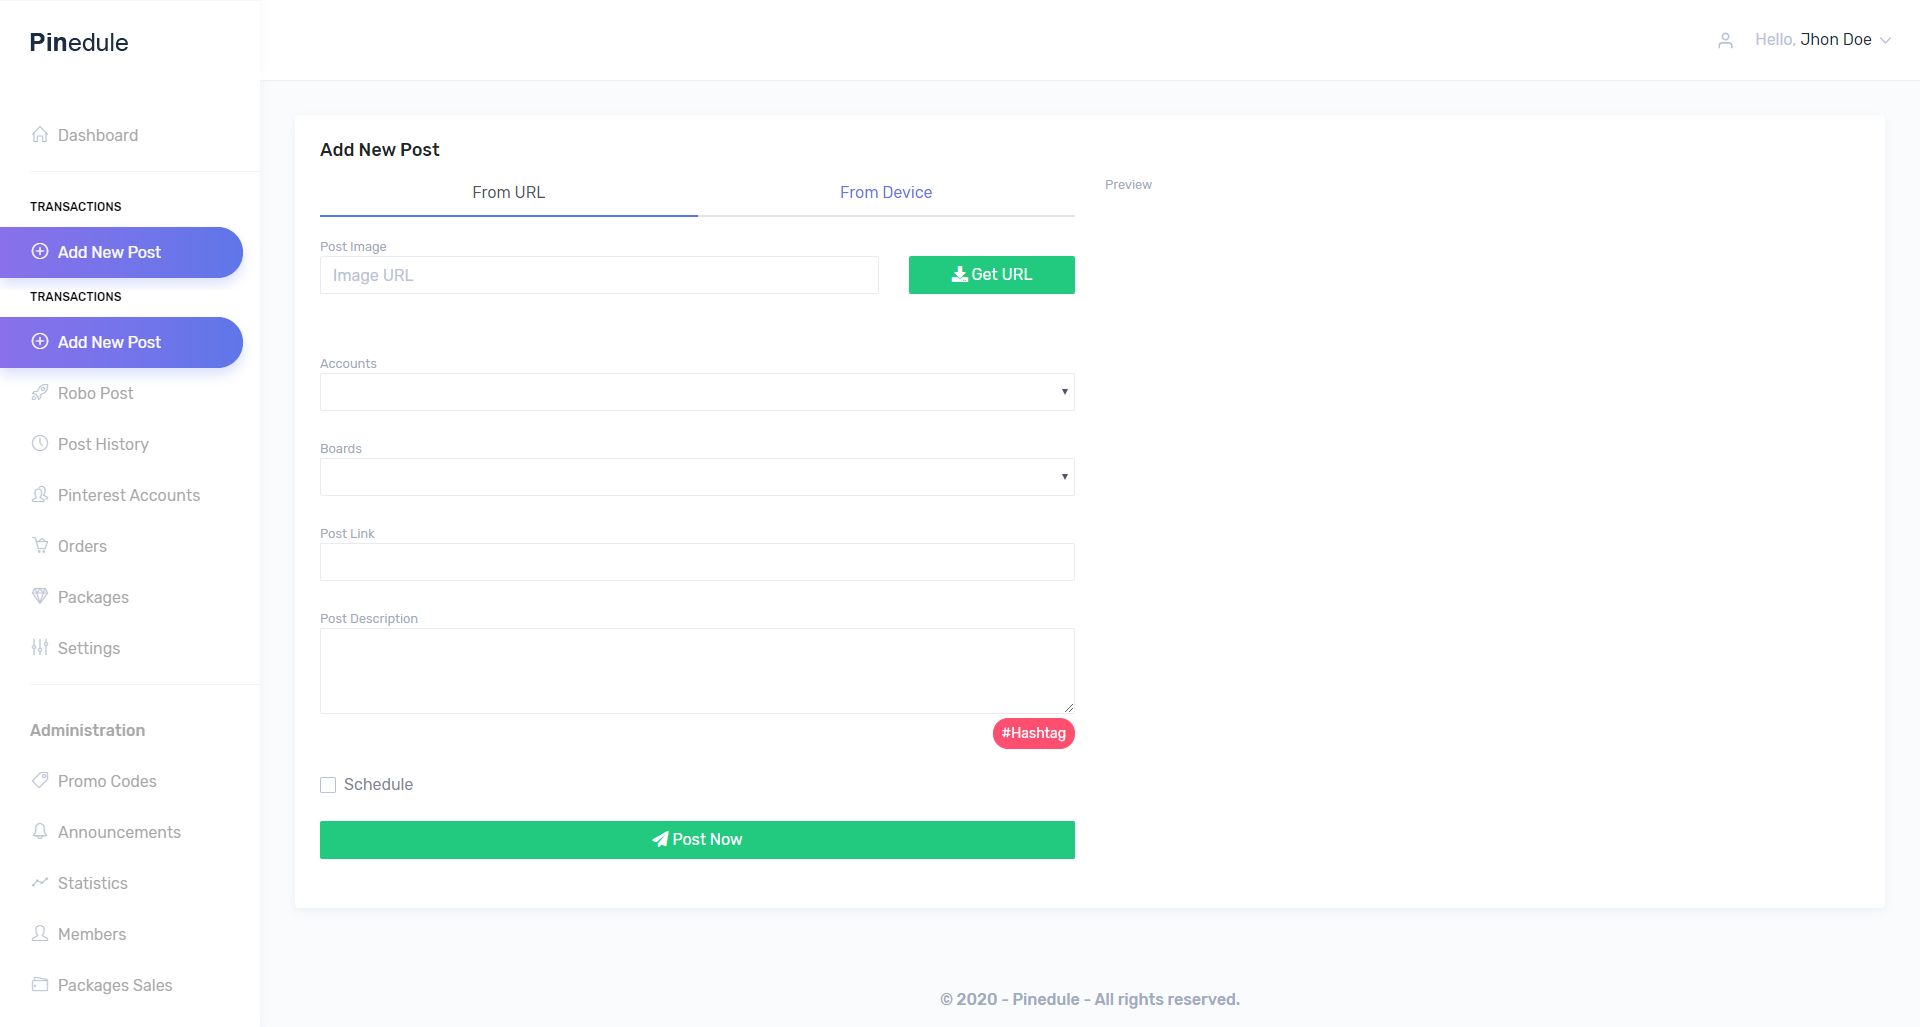Click the Post History clock icon

coord(40,443)
